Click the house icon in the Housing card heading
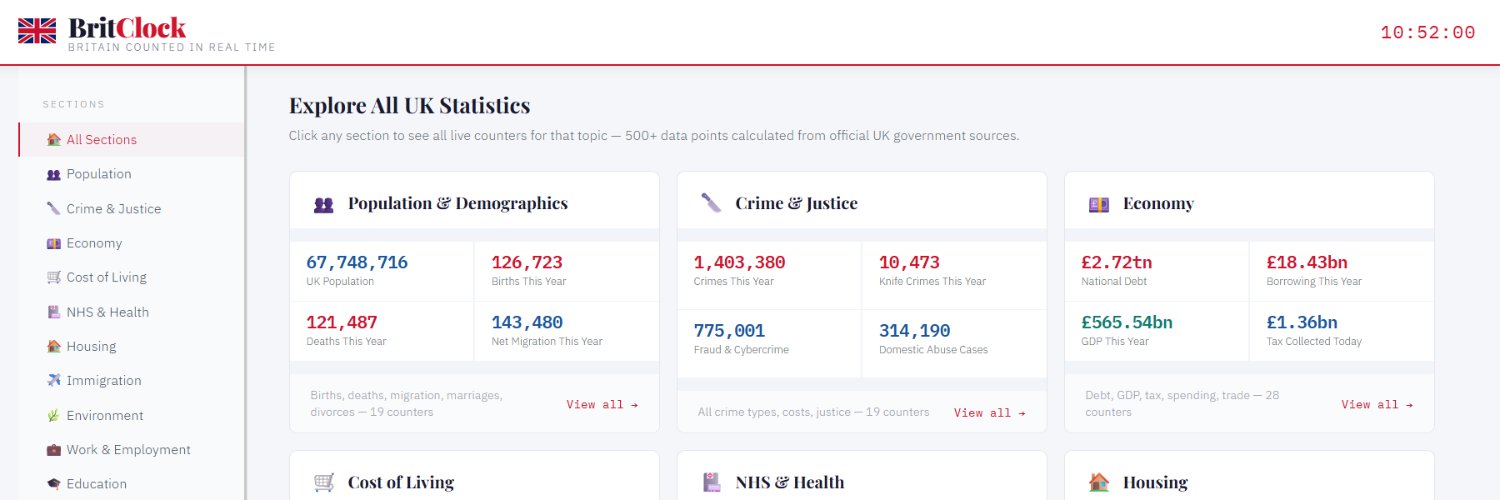The height and width of the screenshot is (500, 1500). tap(1099, 482)
